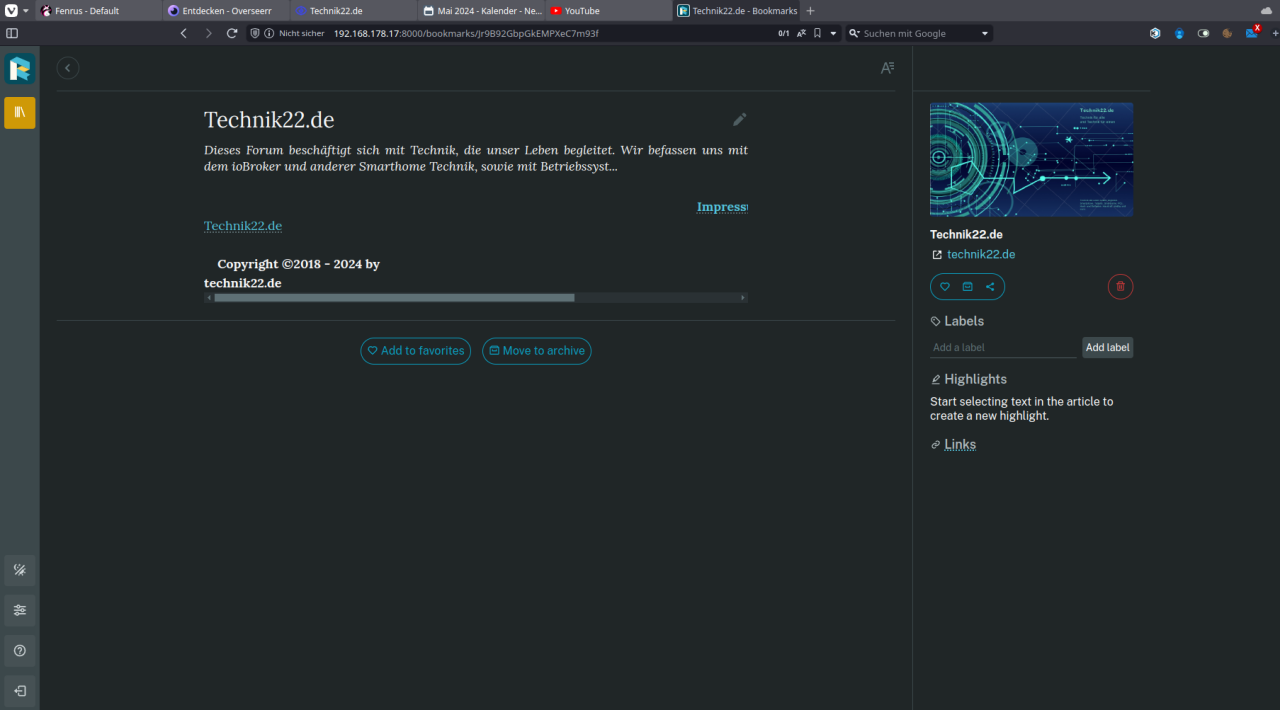Click the external link icon beside technik22.de
This screenshot has height=710, width=1280.
(x=937, y=255)
